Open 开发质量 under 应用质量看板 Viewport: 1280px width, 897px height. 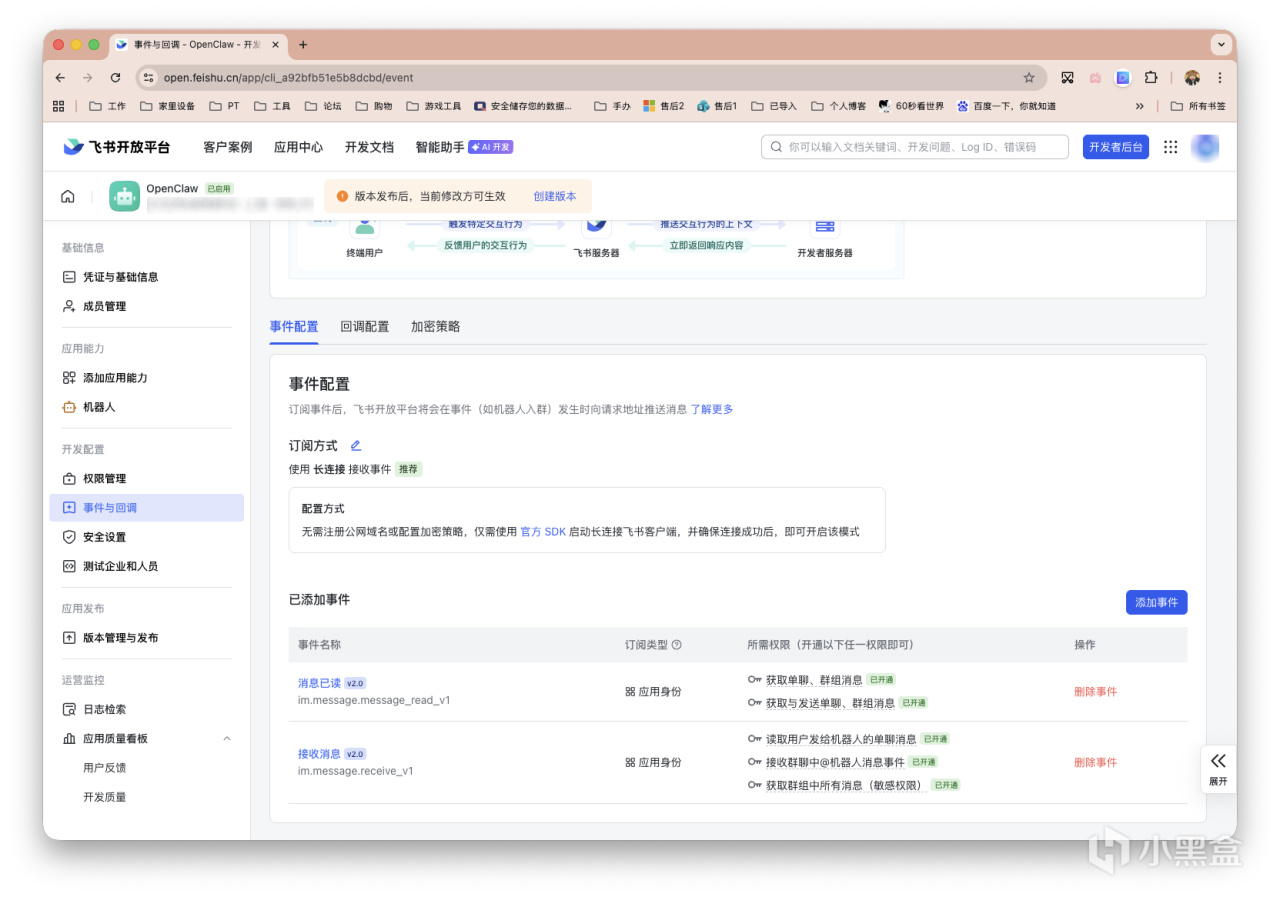(104, 797)
